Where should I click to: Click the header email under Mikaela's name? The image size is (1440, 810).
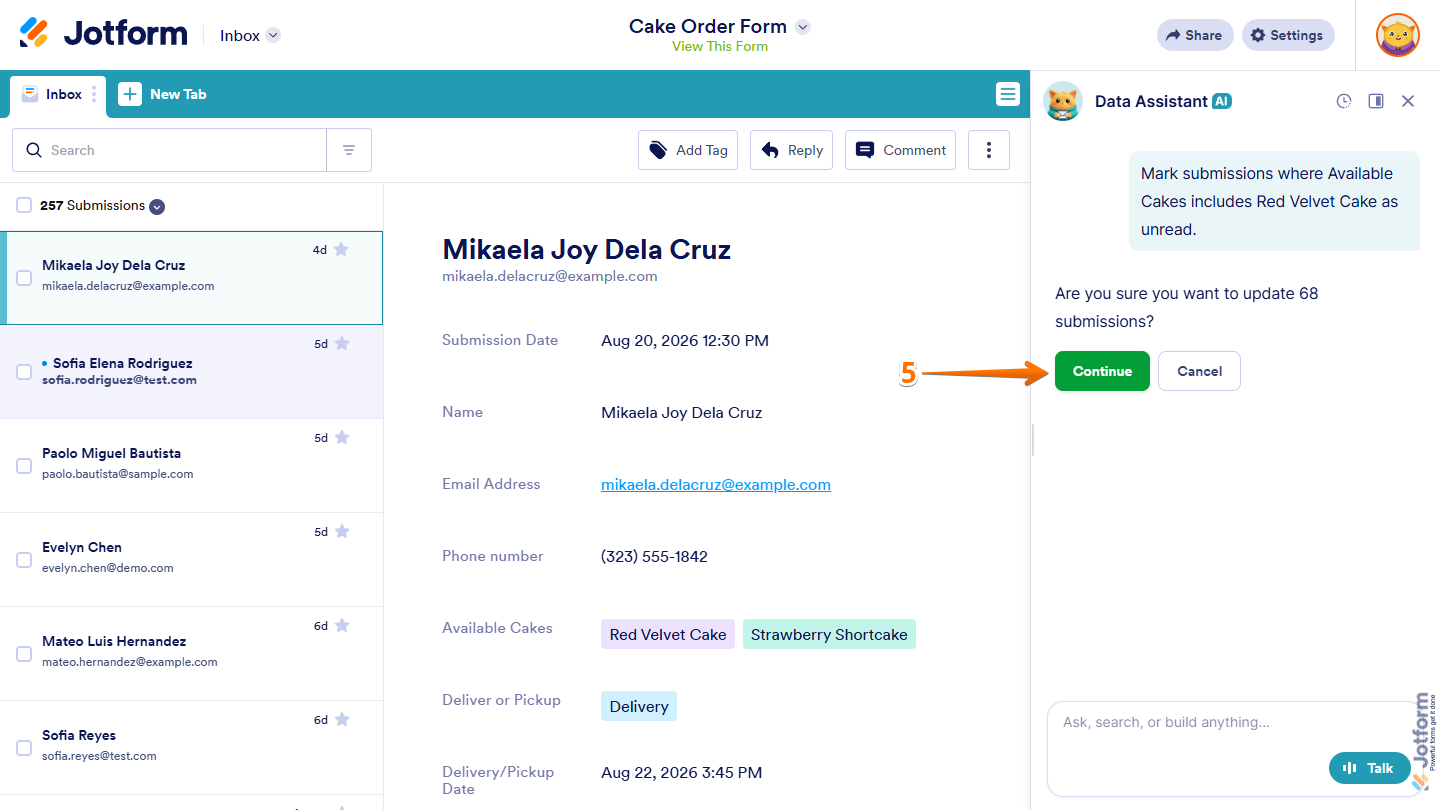point(550,276)
